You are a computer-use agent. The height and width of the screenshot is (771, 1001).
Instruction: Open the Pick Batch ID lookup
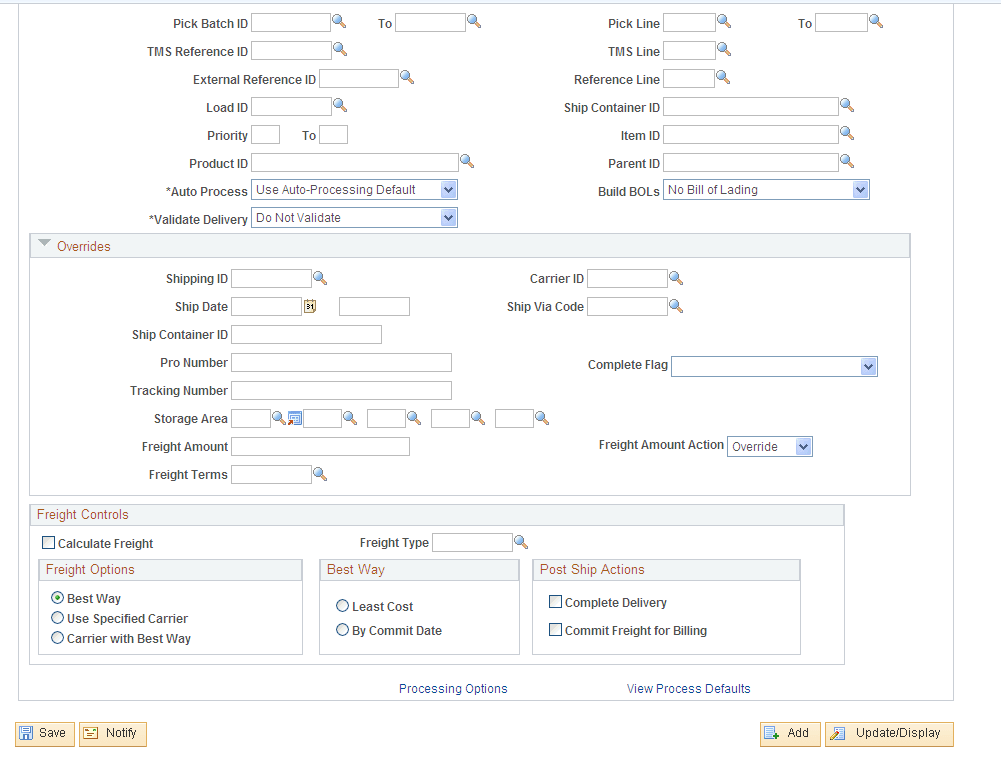(339, 21)
